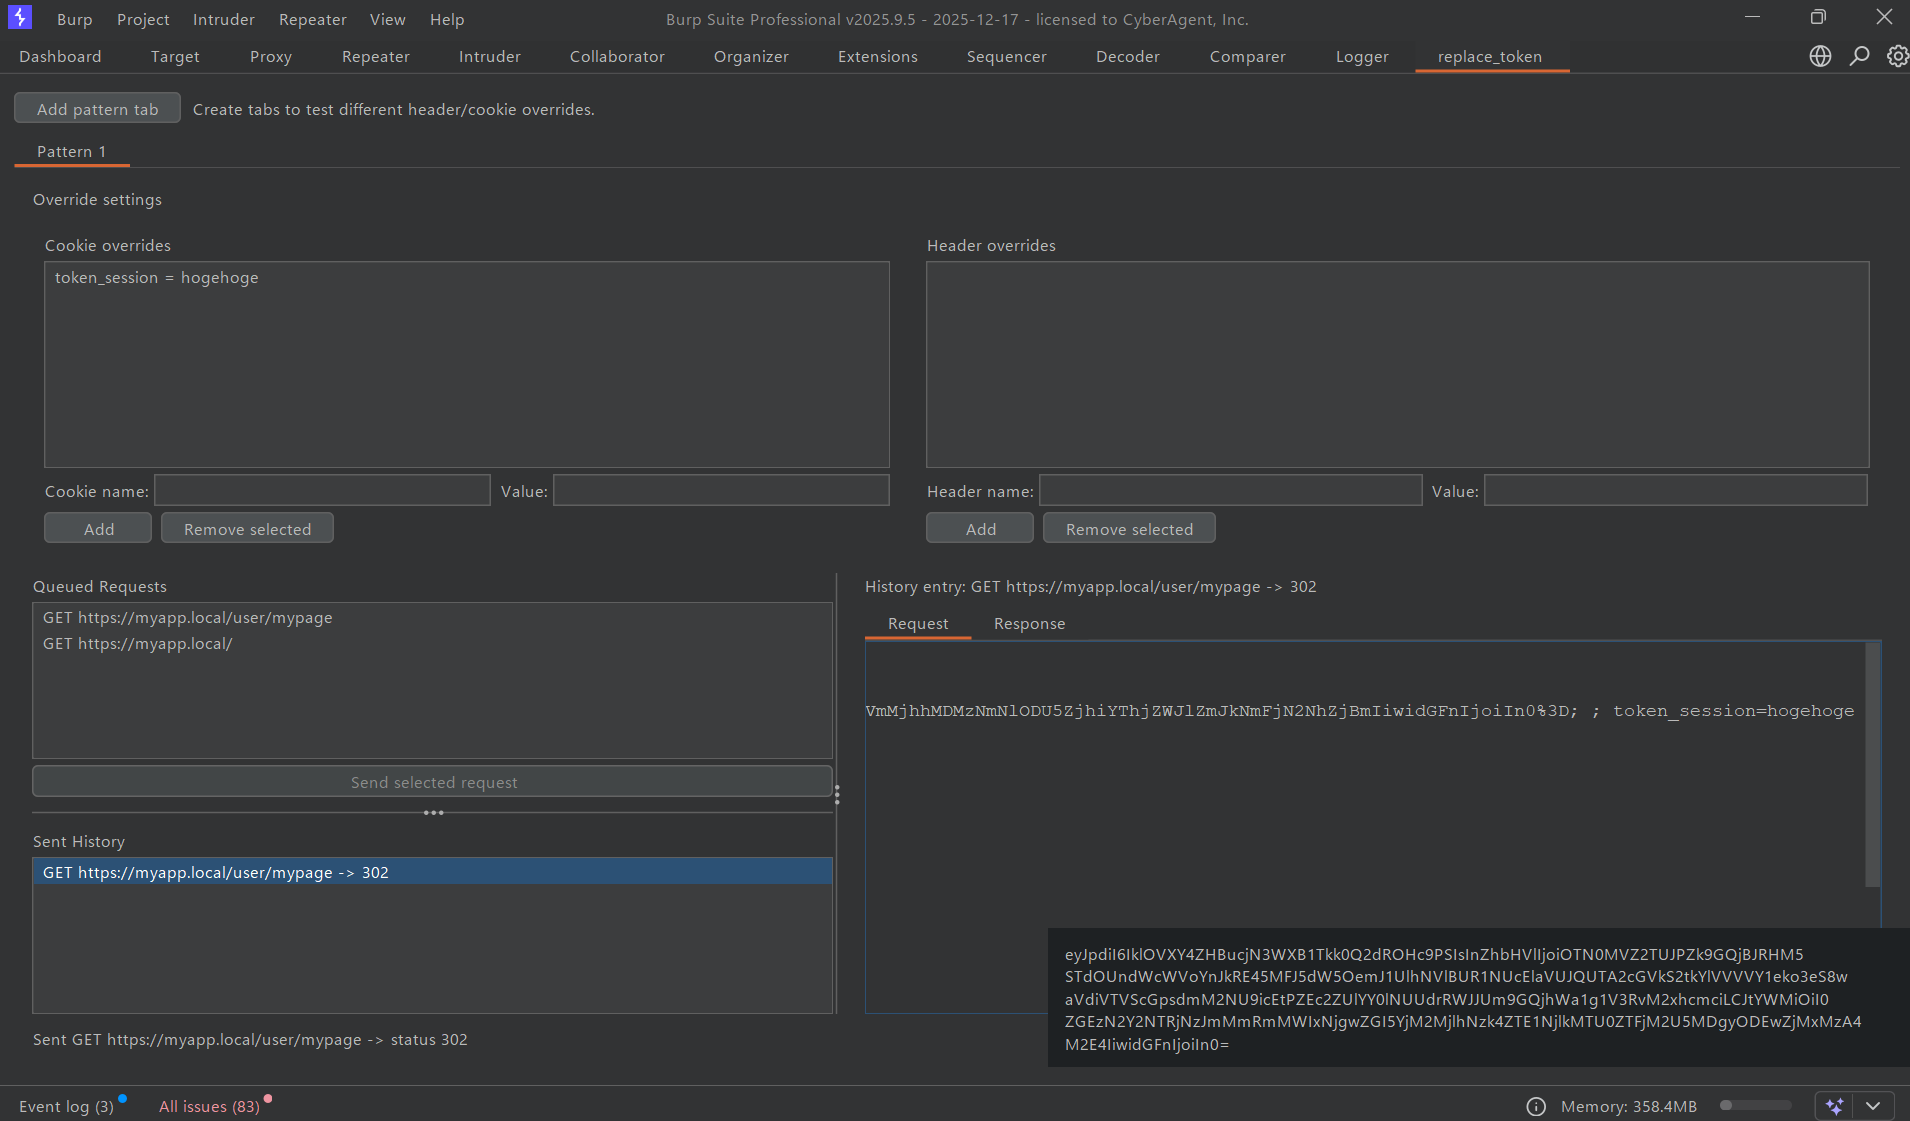Switch to the Sequencer tab
This screenshot has height=1121, width=1910.
1007,56
